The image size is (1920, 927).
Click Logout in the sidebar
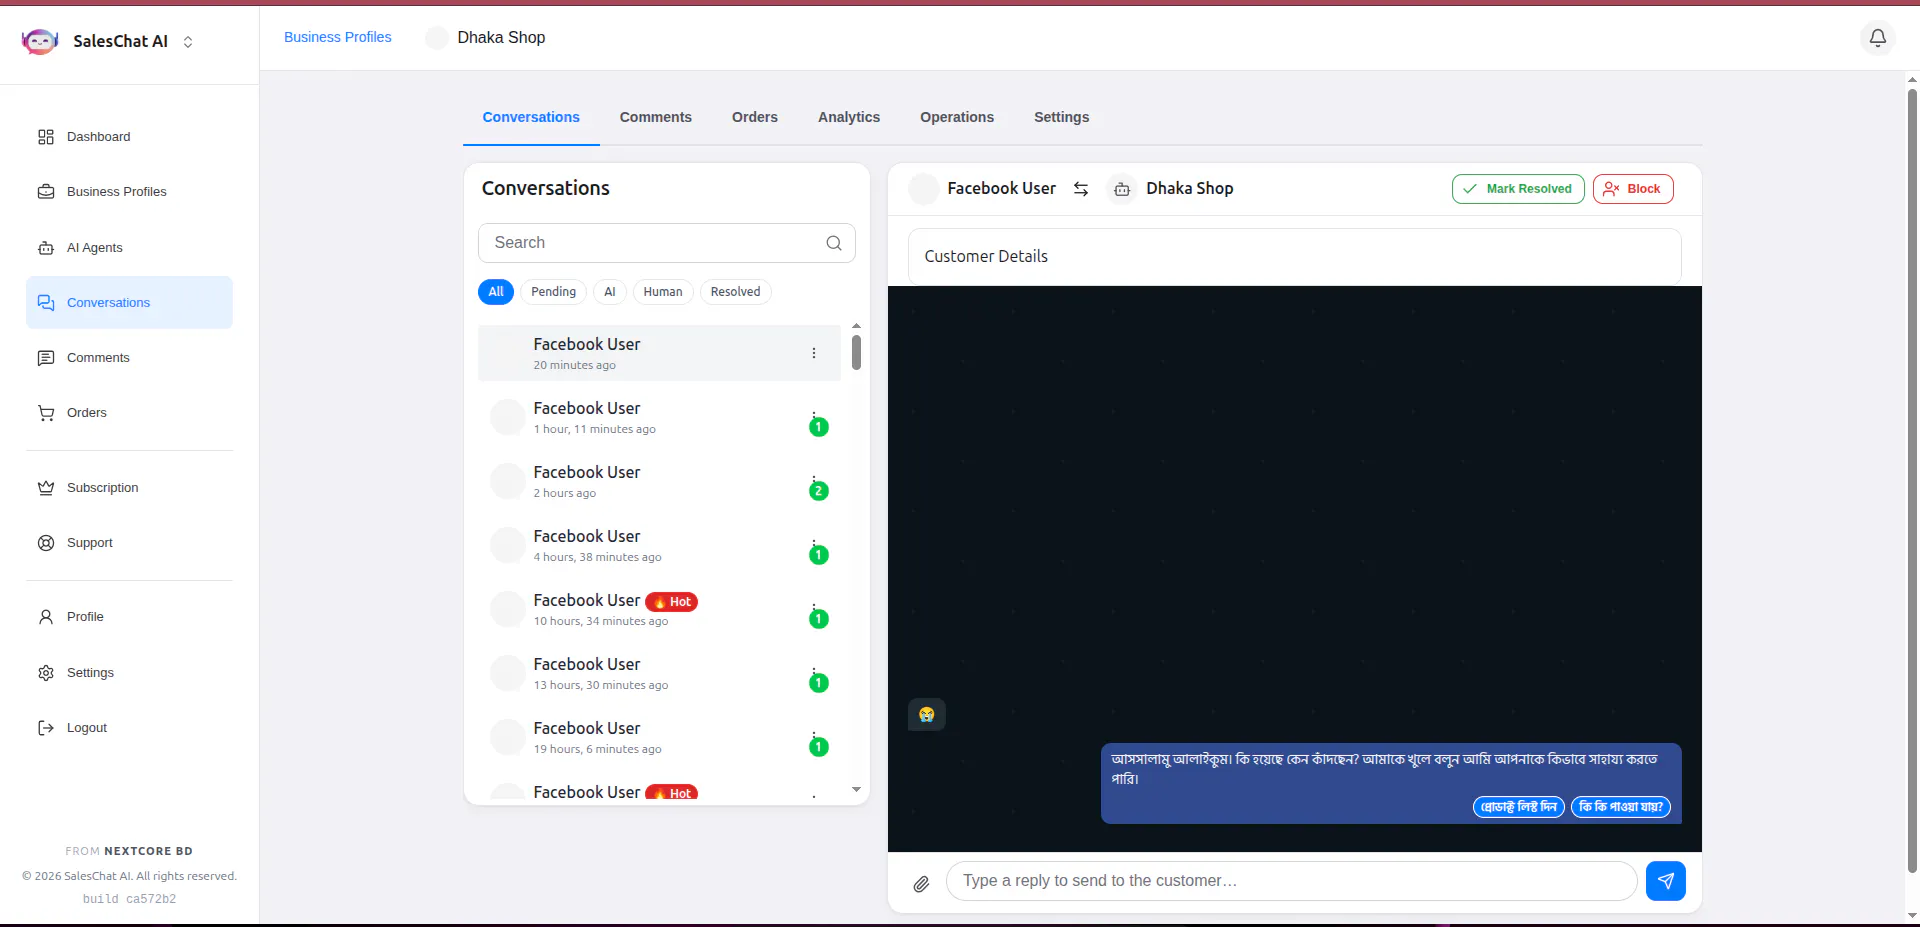click(129, 728)
